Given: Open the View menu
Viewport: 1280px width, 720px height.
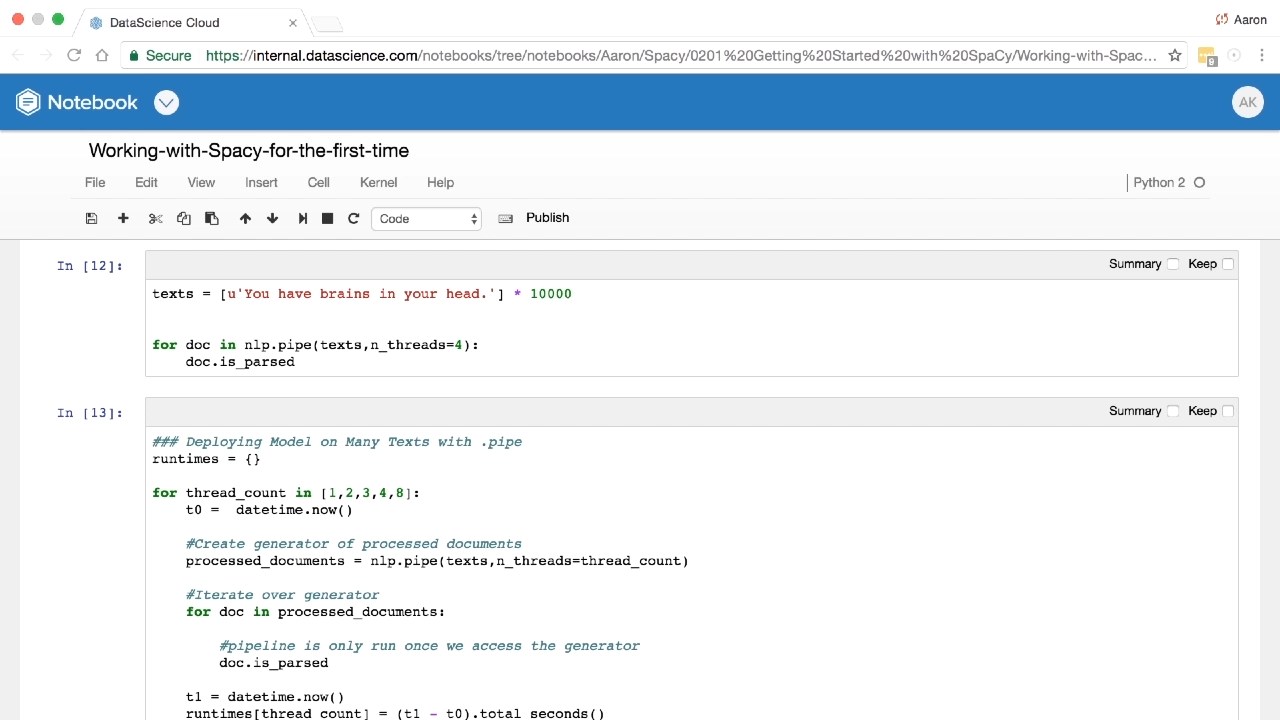Looking at the screenshot, I should 201,182.
